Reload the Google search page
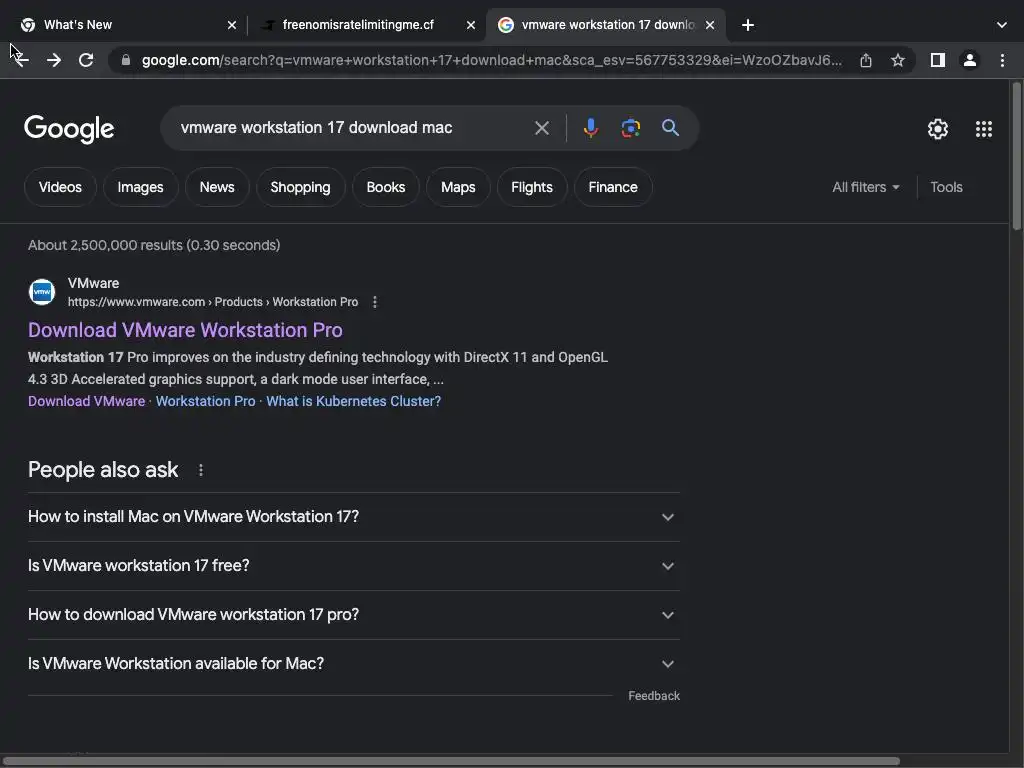Screen dimensions: 1024x768 coord(86,60)
